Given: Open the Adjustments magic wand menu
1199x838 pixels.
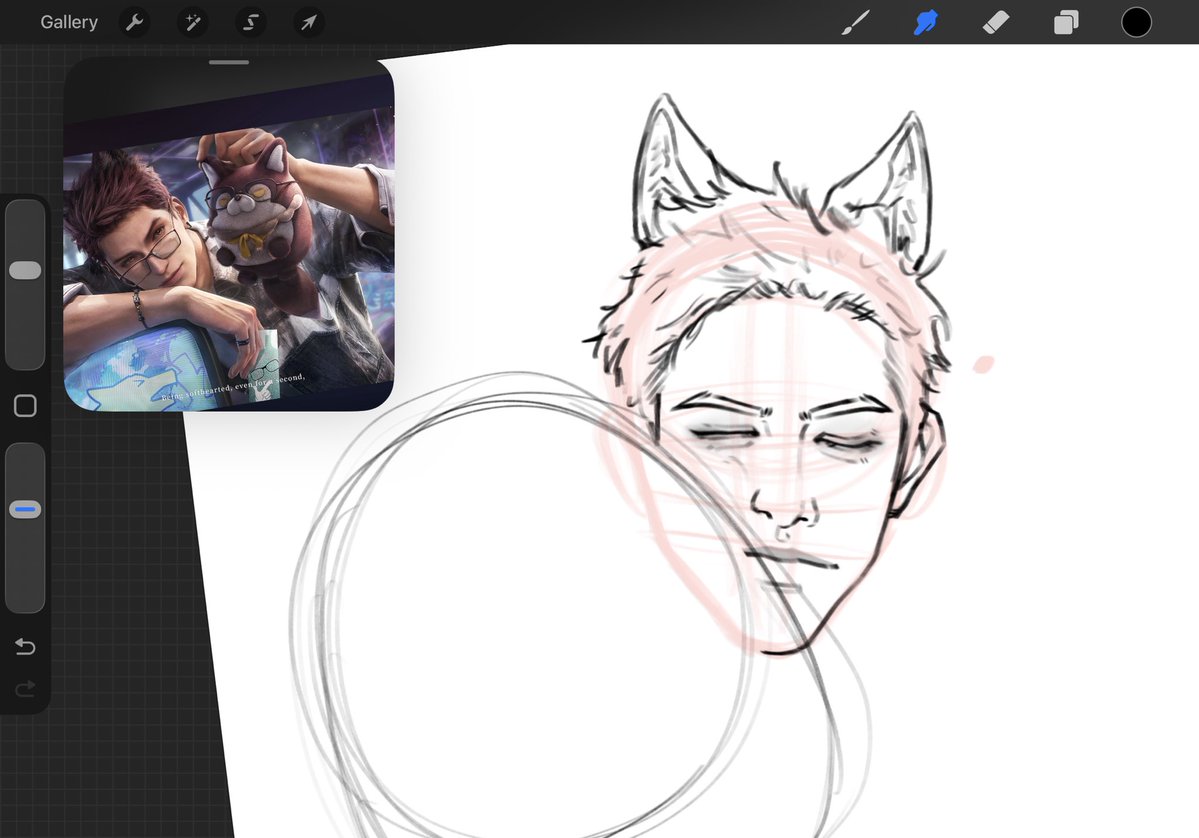Looking at the screenshot, I should pos(193,22).
